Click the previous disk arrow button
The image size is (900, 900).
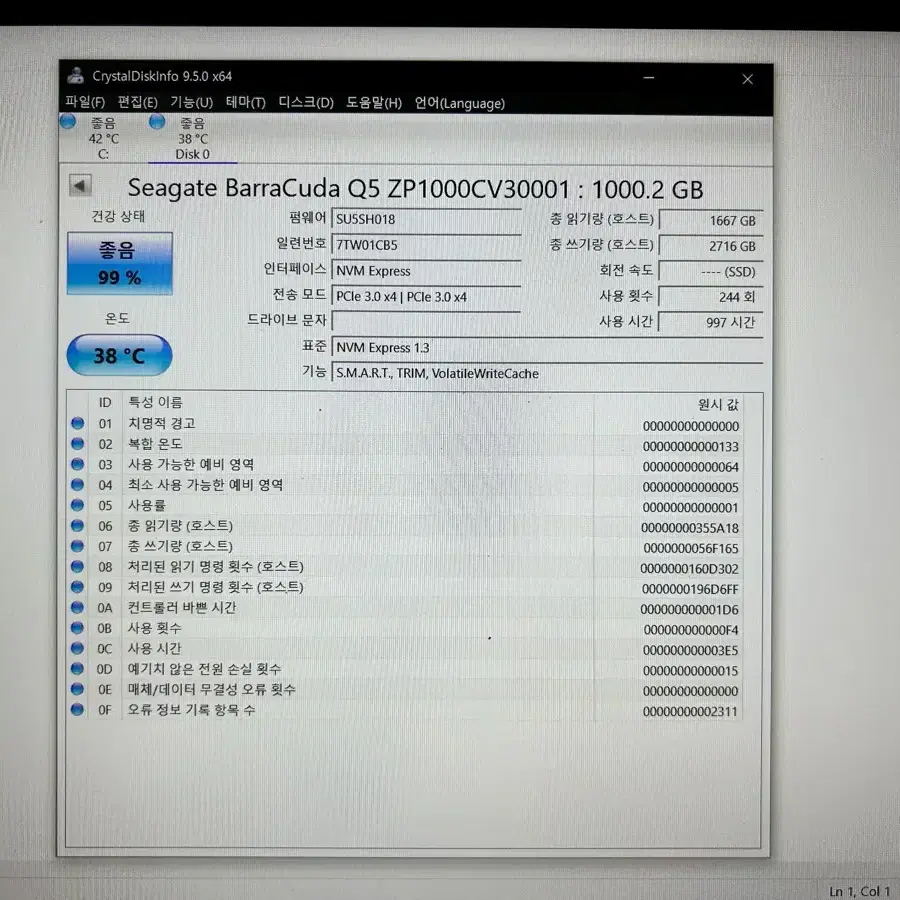[x=80, y=185]
